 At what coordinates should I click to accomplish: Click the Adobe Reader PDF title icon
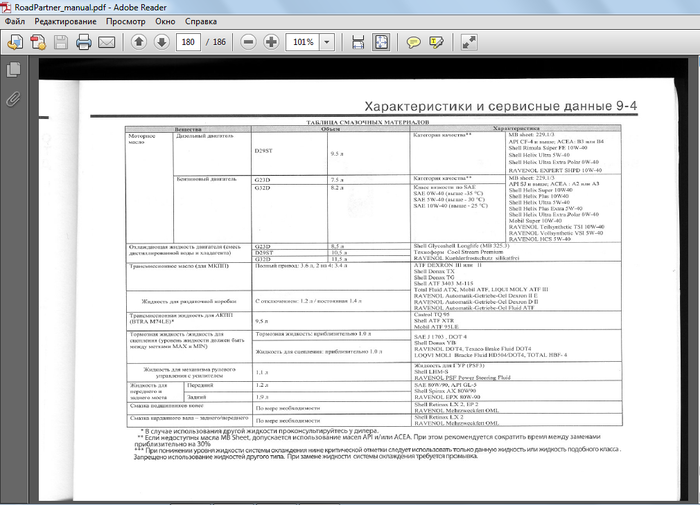[6, 7]
